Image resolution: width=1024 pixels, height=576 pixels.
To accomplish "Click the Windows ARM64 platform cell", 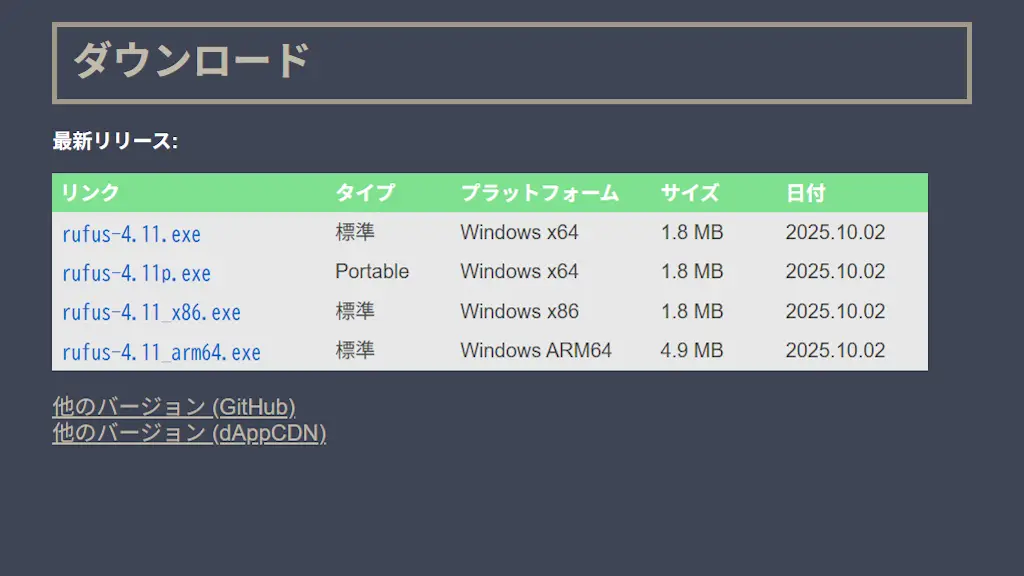I will [536, 351].
